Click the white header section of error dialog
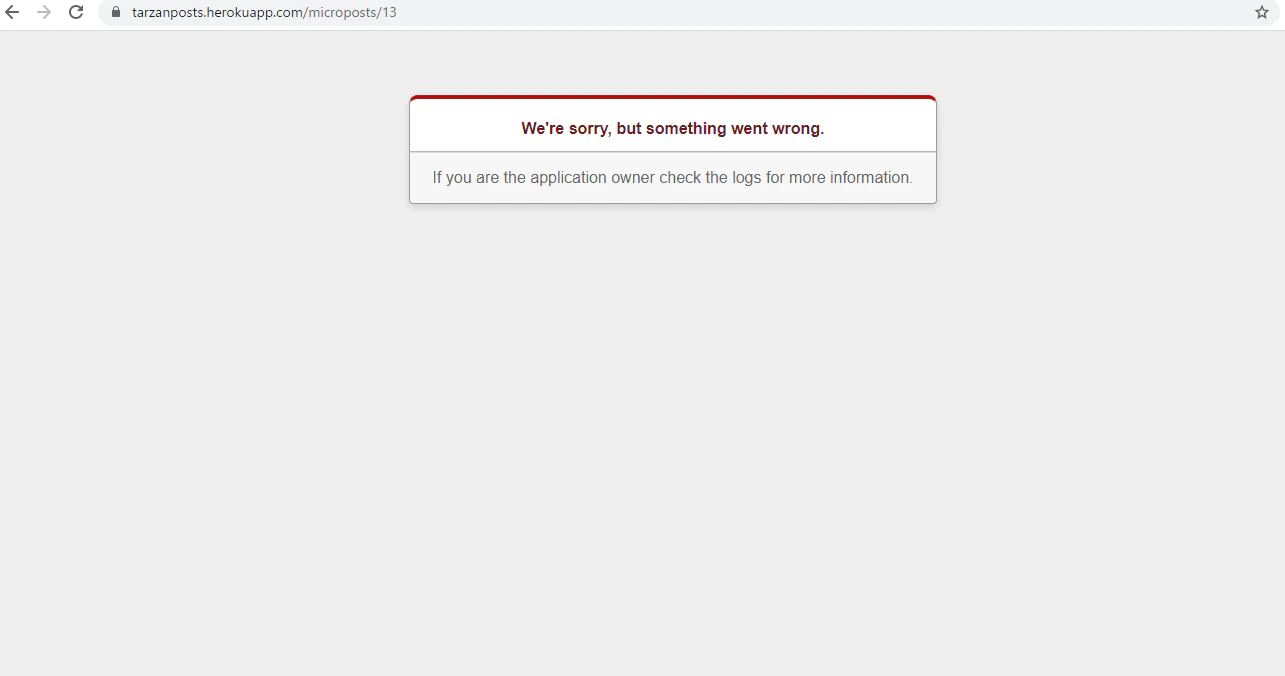 point(673,126)
